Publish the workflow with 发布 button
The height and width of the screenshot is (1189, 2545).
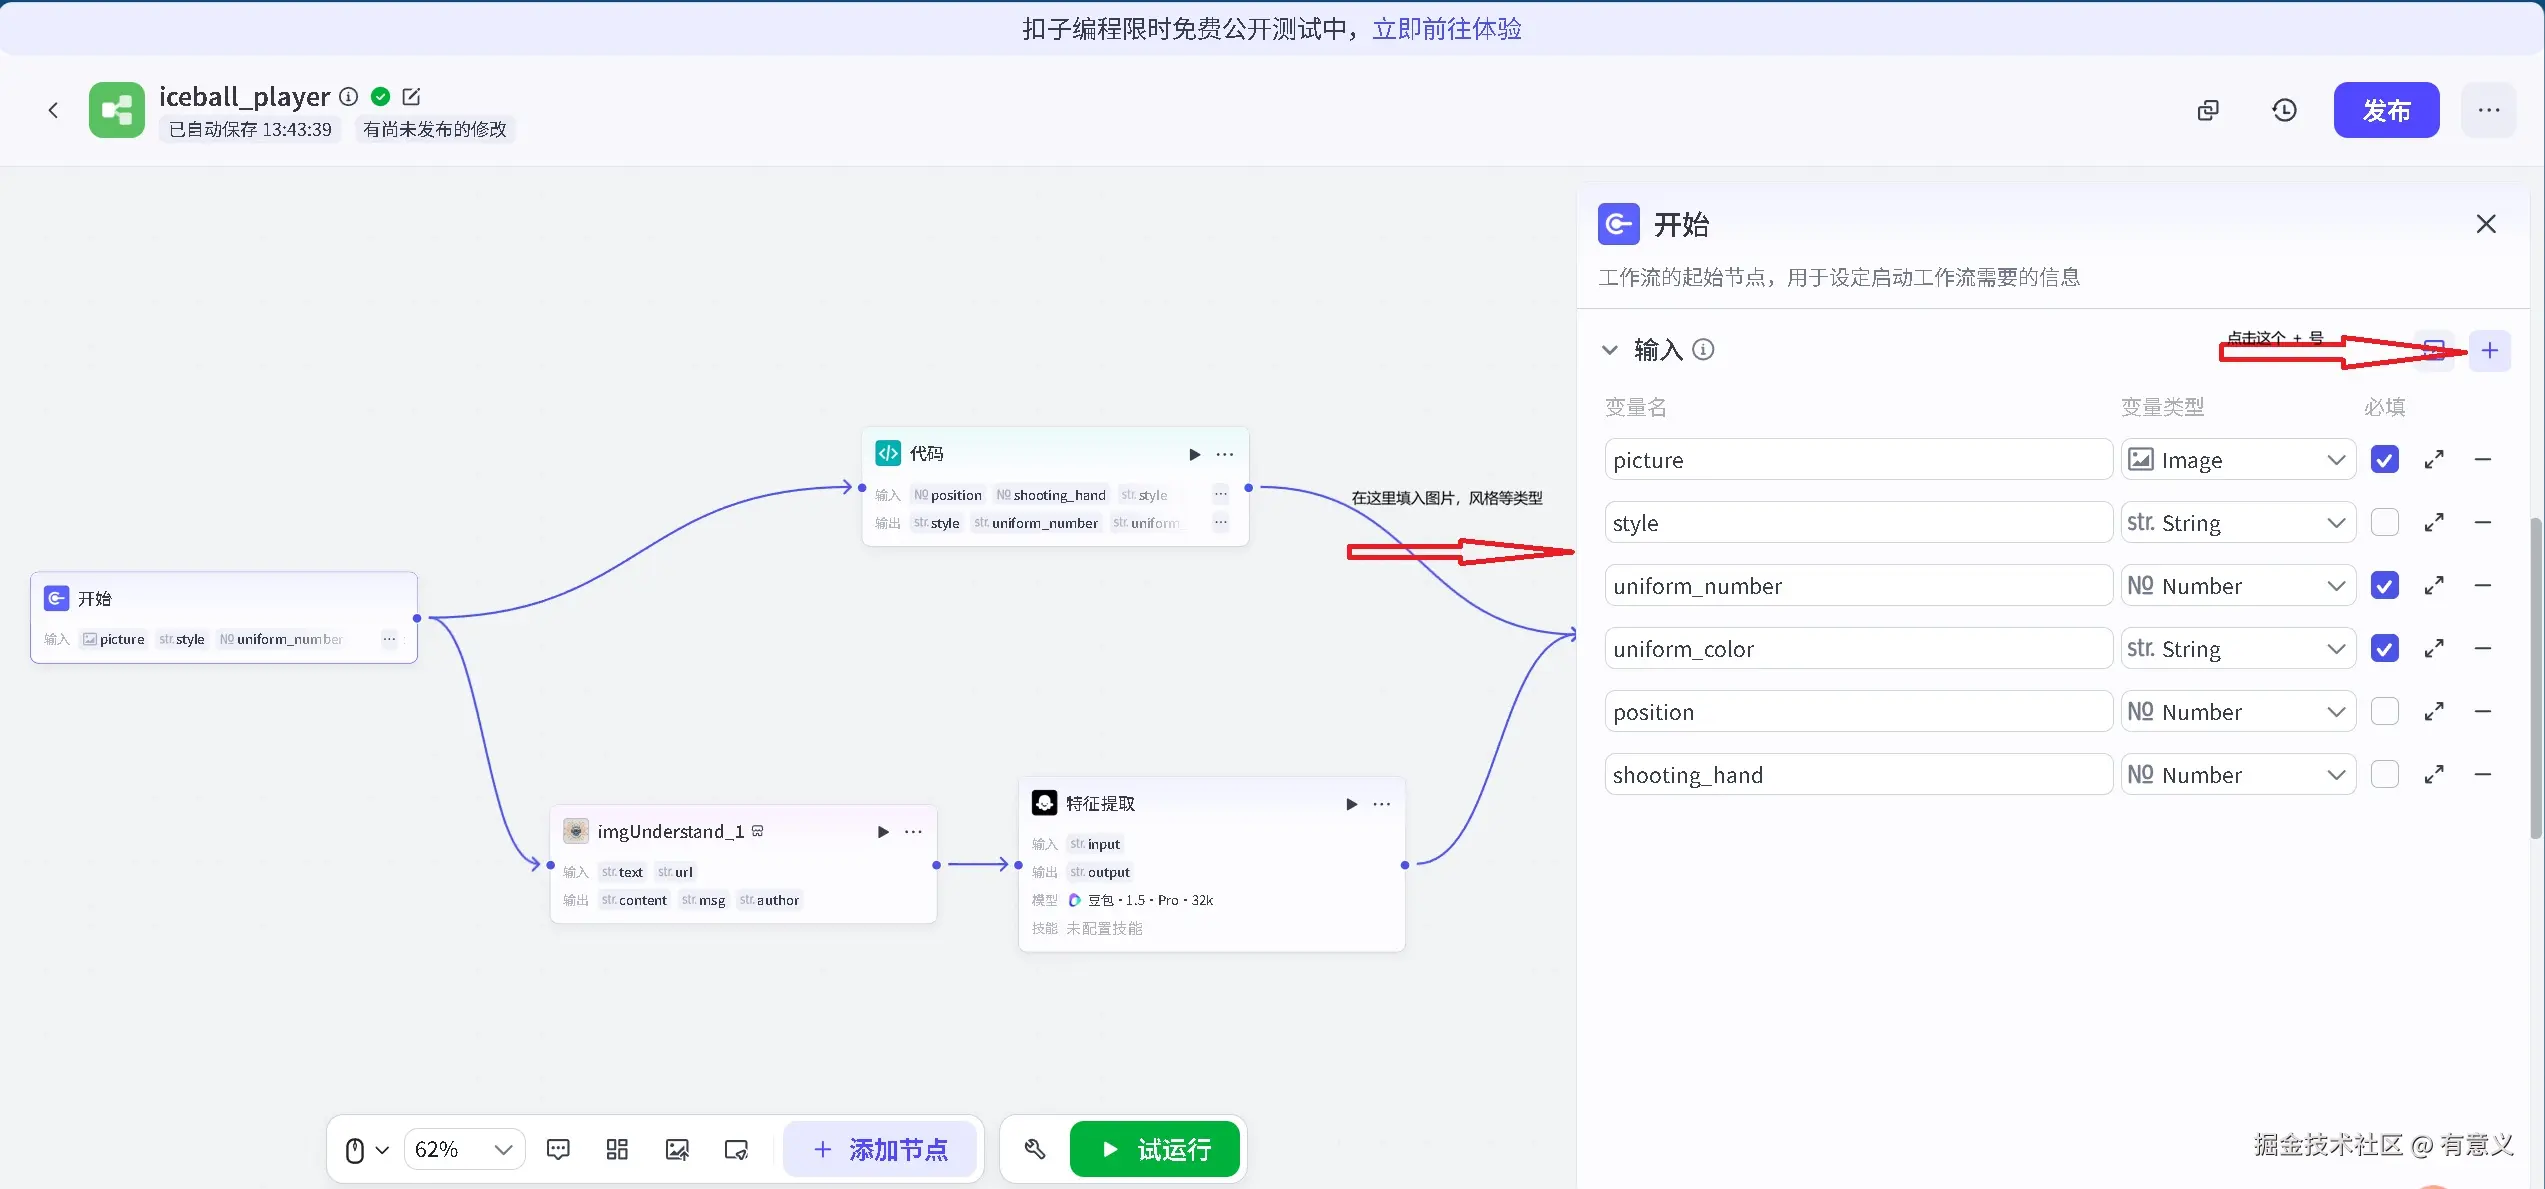(2386, 110)
